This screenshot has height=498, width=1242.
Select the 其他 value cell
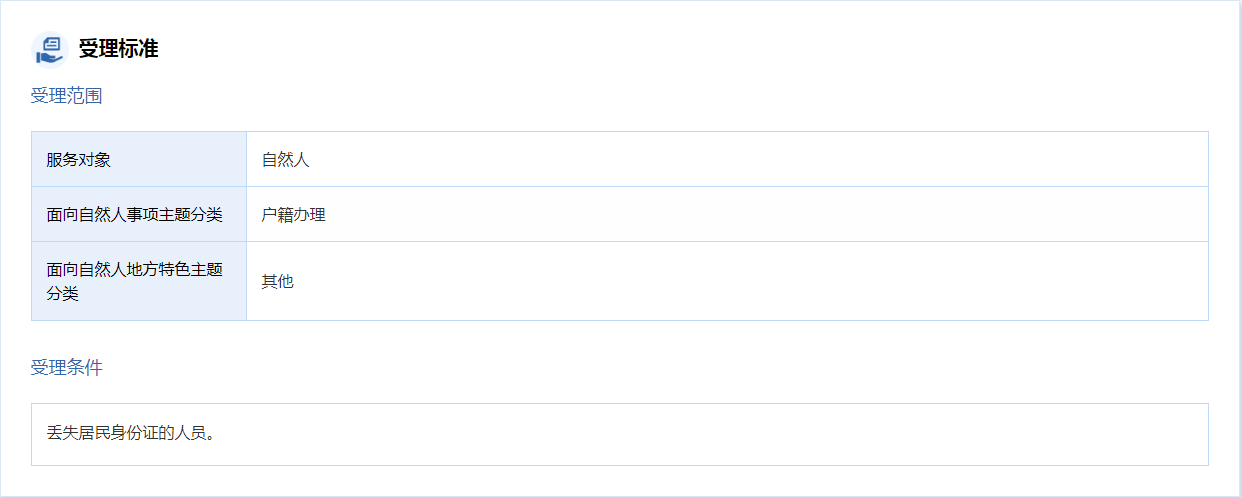[727, 281]
